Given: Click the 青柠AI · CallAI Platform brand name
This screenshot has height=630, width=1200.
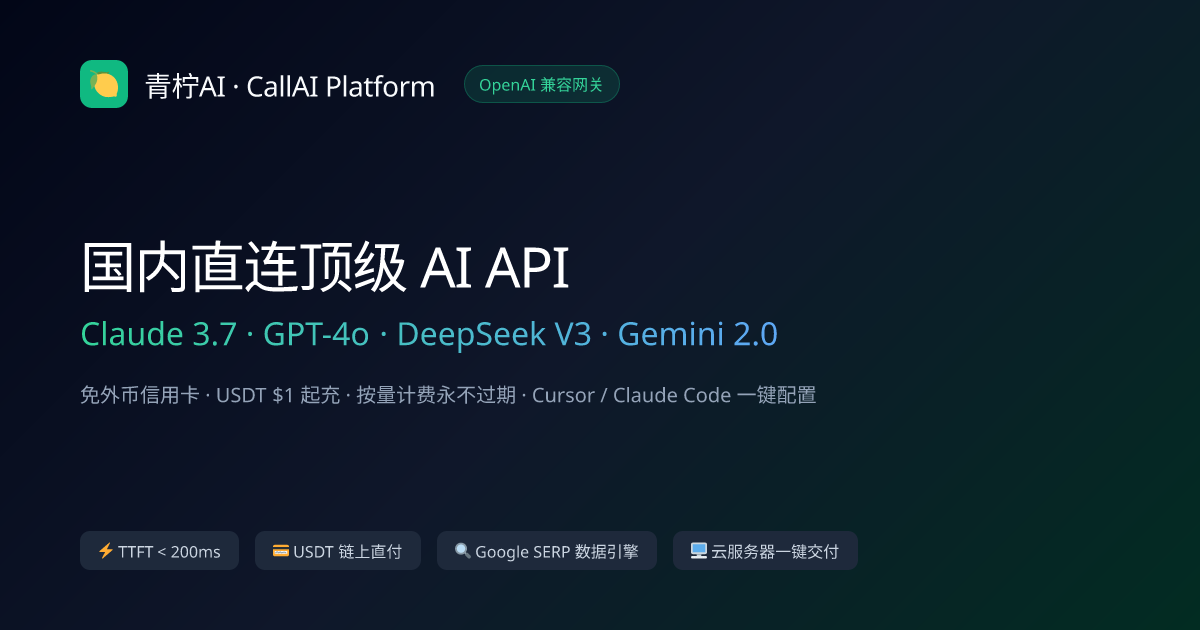Looking at the screenshot, I should point(290,86).
